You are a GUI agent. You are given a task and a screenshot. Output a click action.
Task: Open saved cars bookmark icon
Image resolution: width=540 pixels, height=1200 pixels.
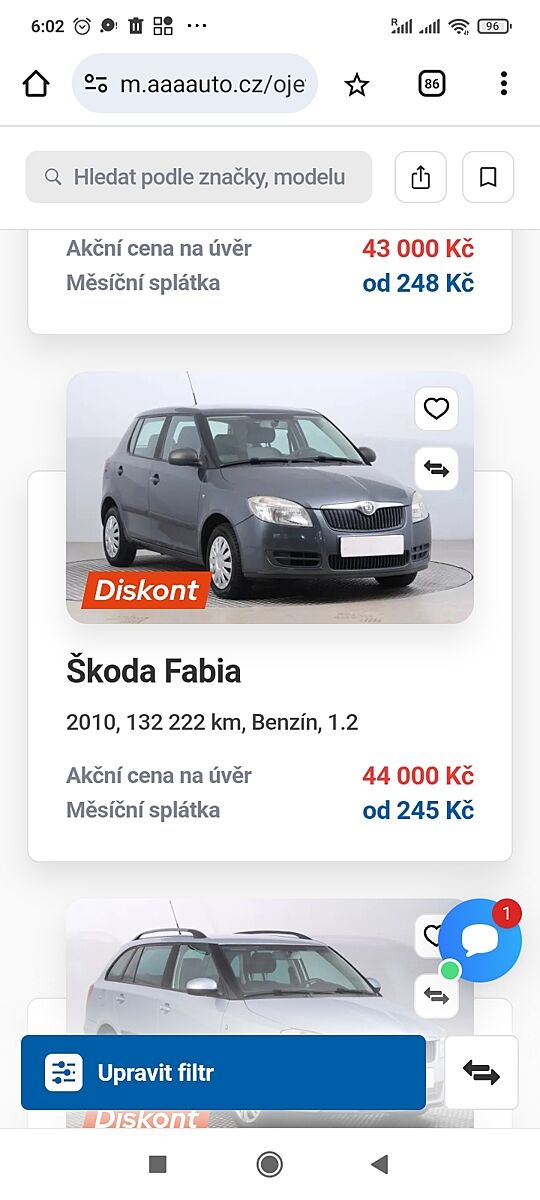(488, 177)
